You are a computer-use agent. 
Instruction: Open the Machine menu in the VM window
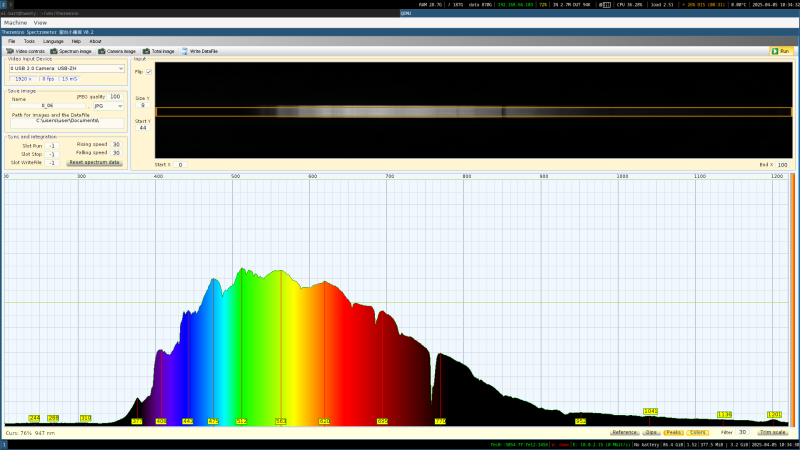coord(15,22)
